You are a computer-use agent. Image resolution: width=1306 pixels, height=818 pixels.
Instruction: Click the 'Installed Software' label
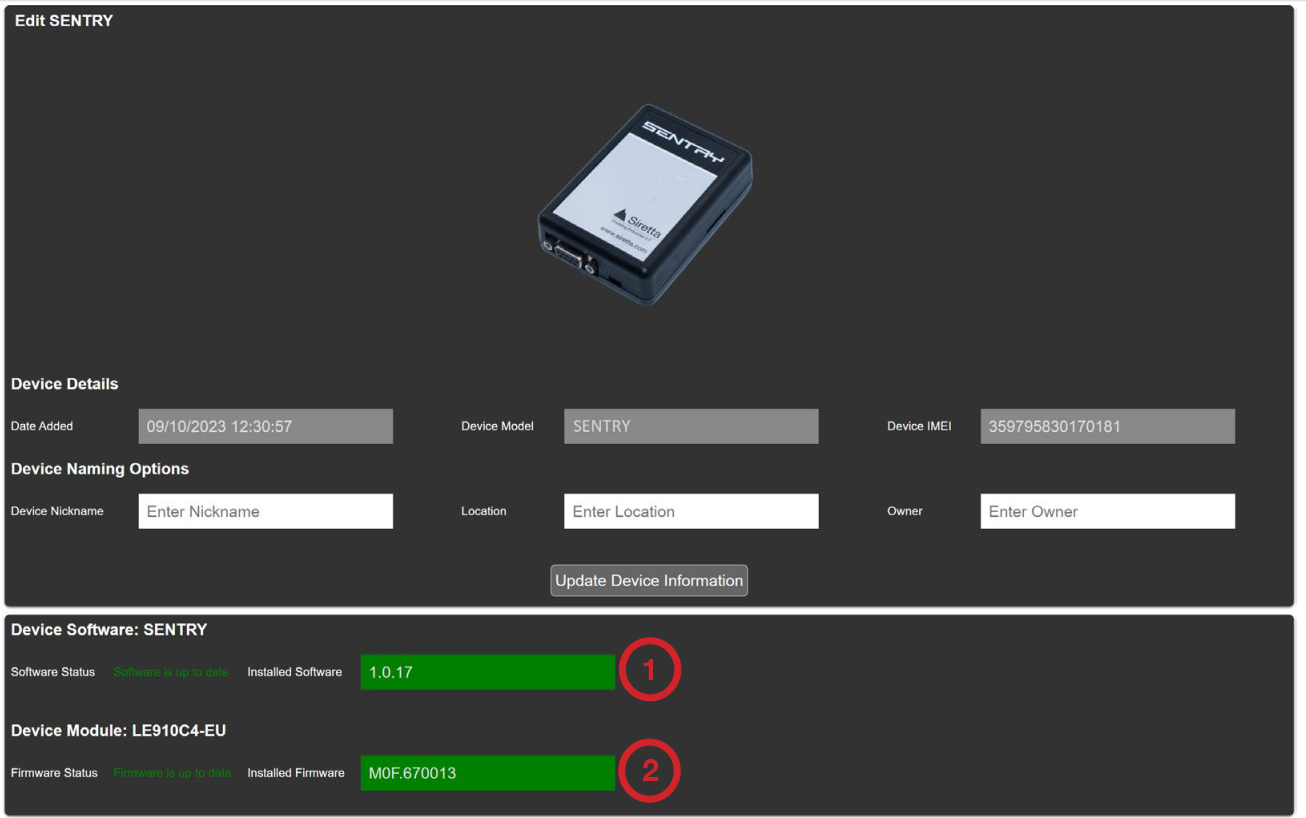pyautogui.click(x=295, y=672)
